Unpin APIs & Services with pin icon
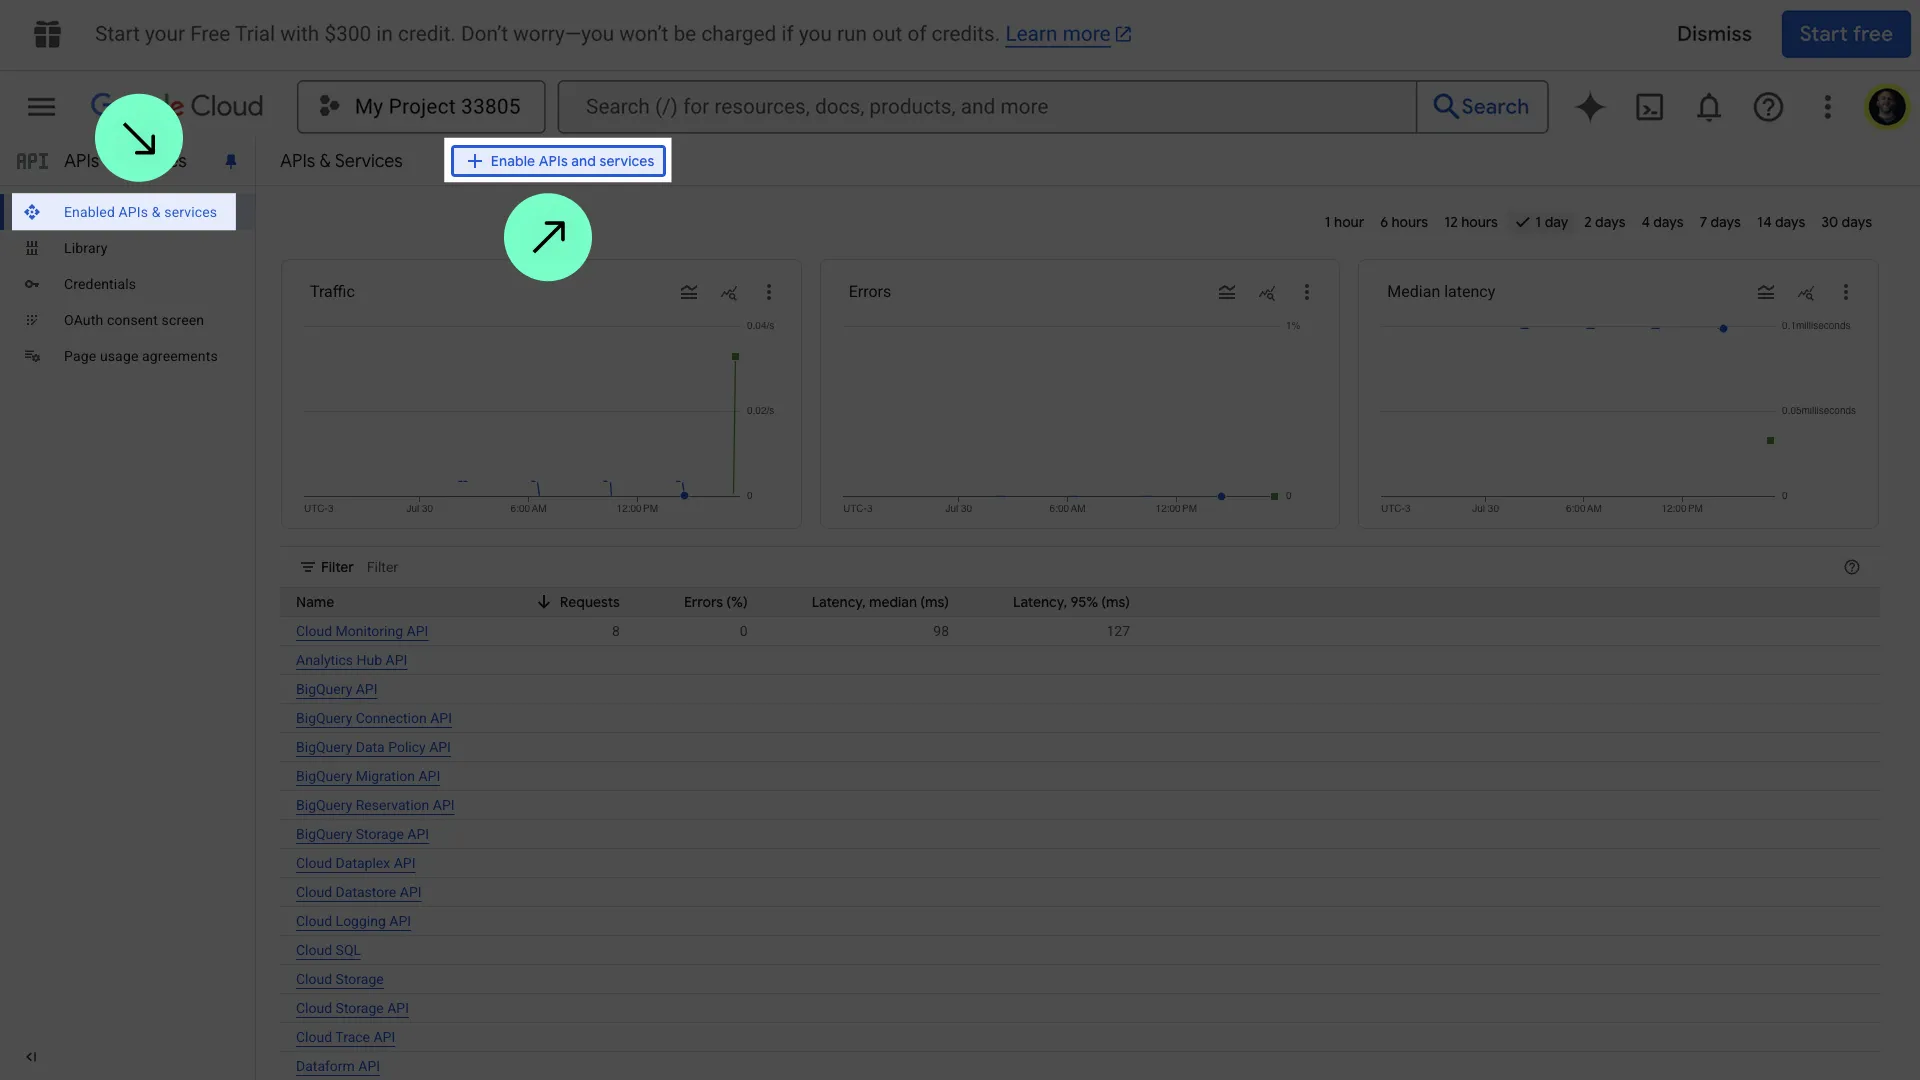 [x=231, y=161]
